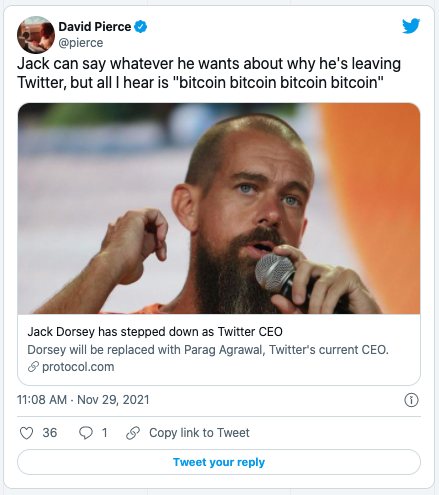The height and width of the screenshot is (495, 439).
Task: Open the @pierce handle link
Action: click(81, 43)
